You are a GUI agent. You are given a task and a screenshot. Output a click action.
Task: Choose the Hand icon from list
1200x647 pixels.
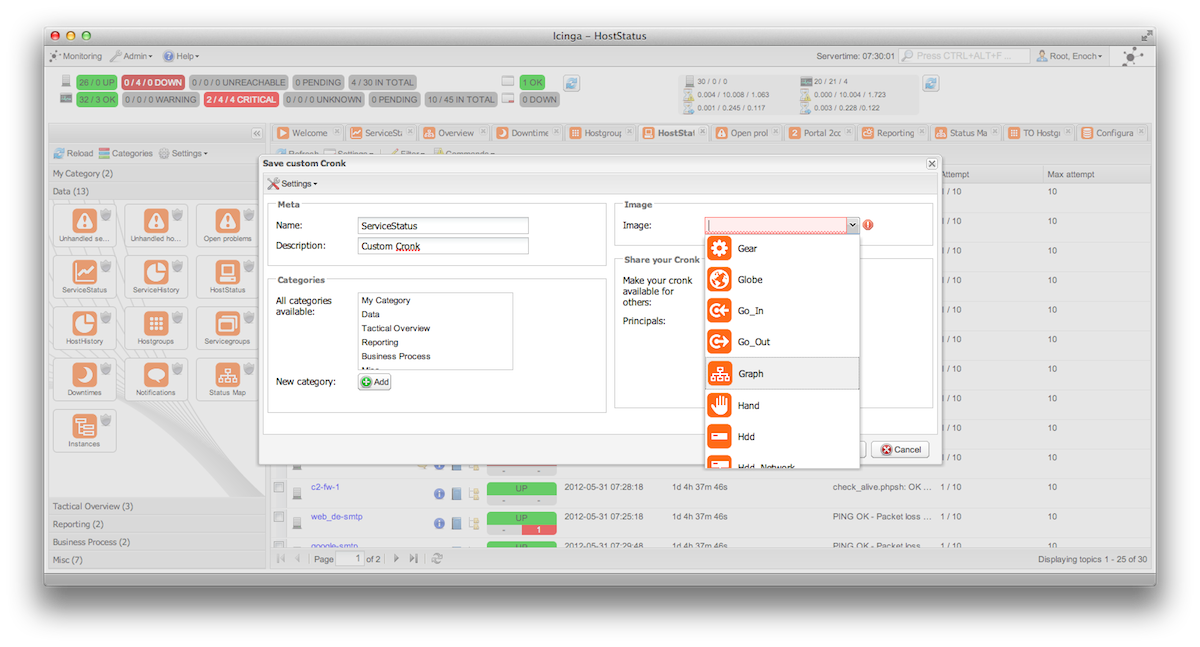click(x=748, y=405)
